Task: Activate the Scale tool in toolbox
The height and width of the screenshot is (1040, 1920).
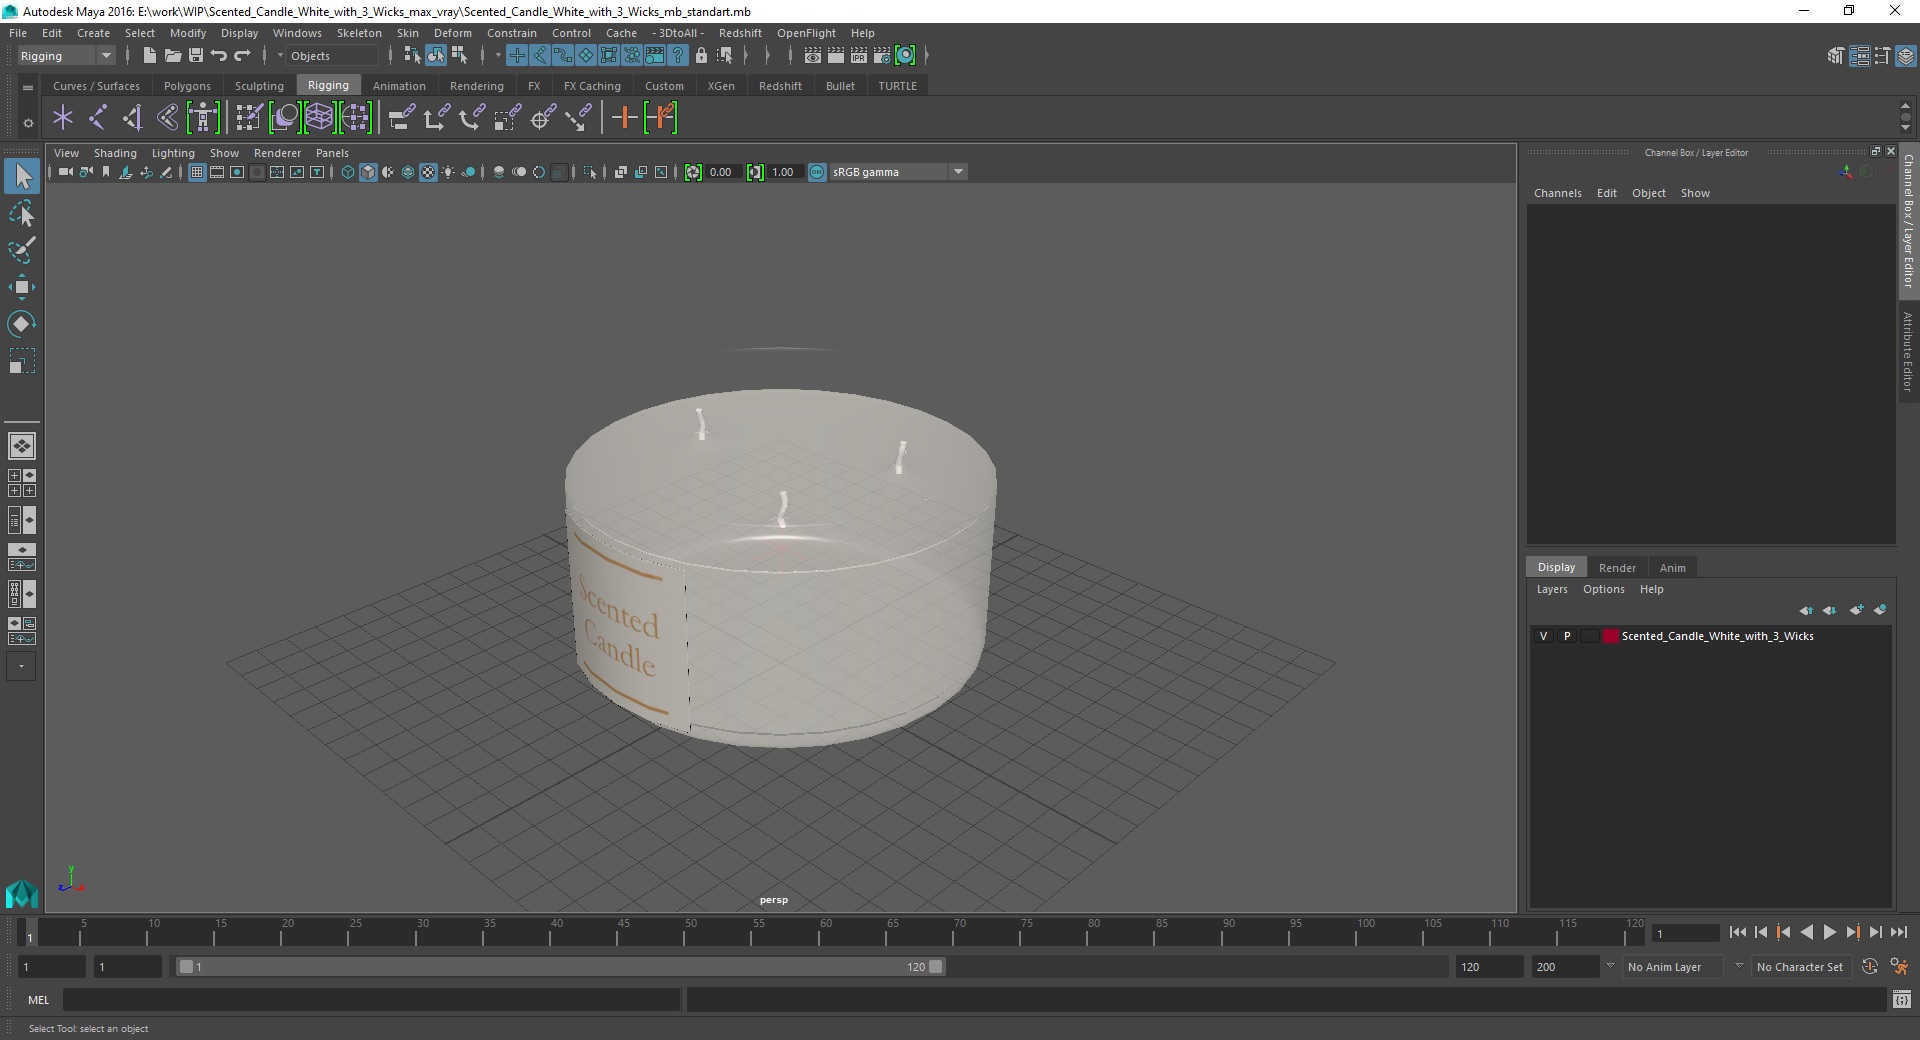Action: (x=22, y=361)
